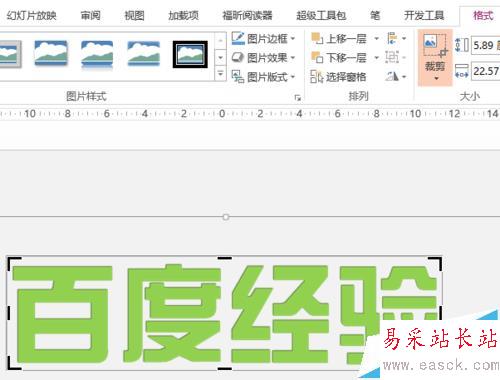The height and width of the screenshot is (380, 500).
Task: Apply the perspective shadow picture style thumbnail
Action: [x=144, y=53]
